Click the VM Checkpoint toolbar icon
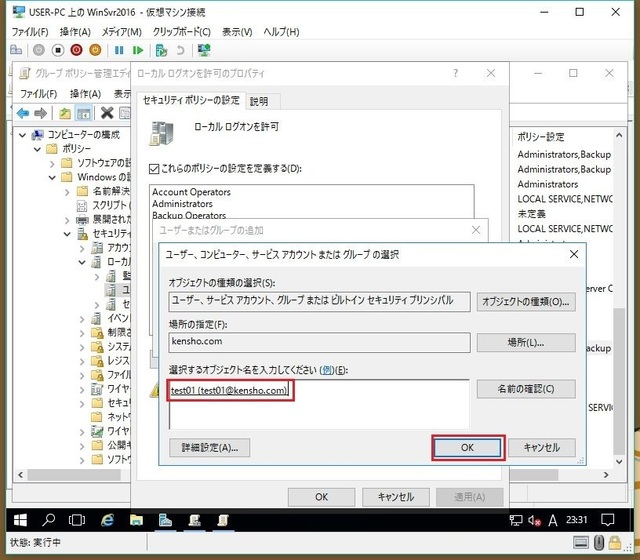 160,49
